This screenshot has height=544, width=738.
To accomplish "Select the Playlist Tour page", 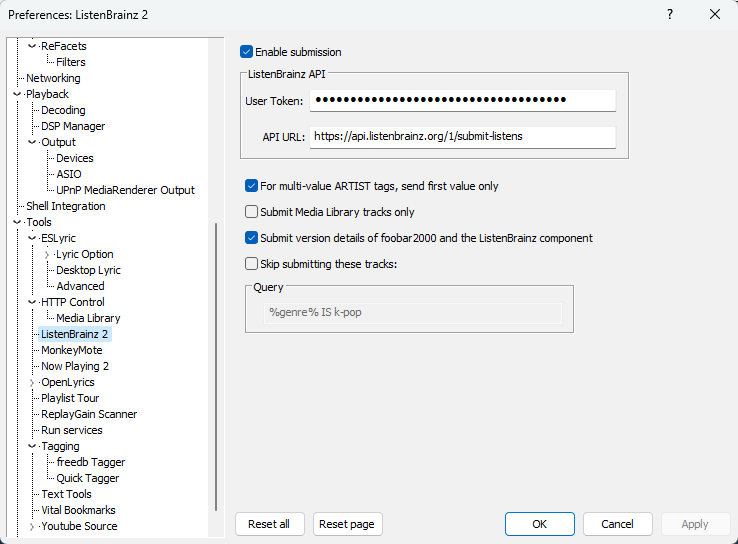I will point(70,398).
